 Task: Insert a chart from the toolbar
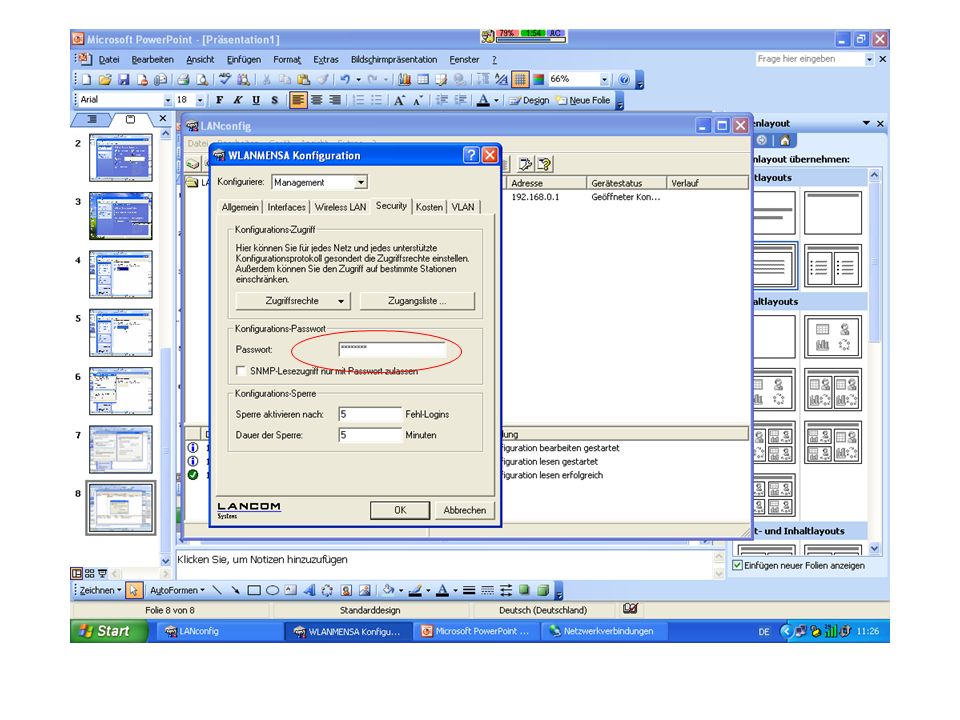(405, 80)
